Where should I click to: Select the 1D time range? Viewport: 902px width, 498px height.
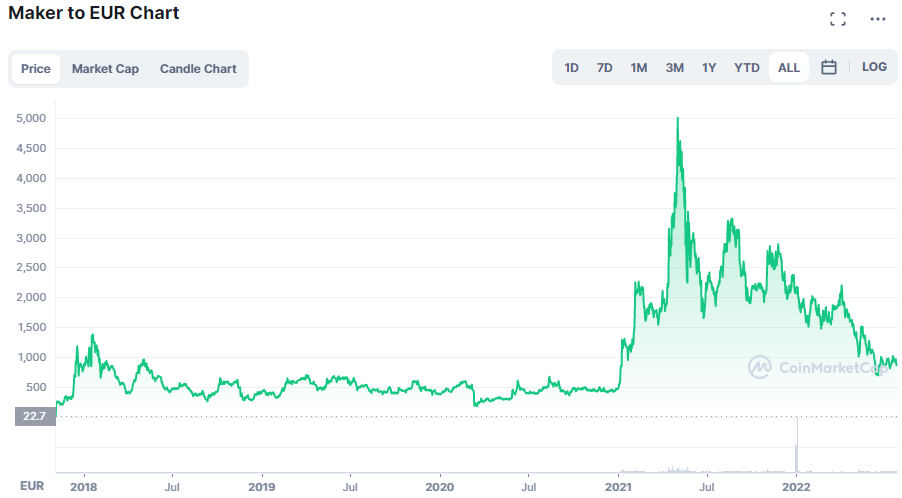(571, 68)
